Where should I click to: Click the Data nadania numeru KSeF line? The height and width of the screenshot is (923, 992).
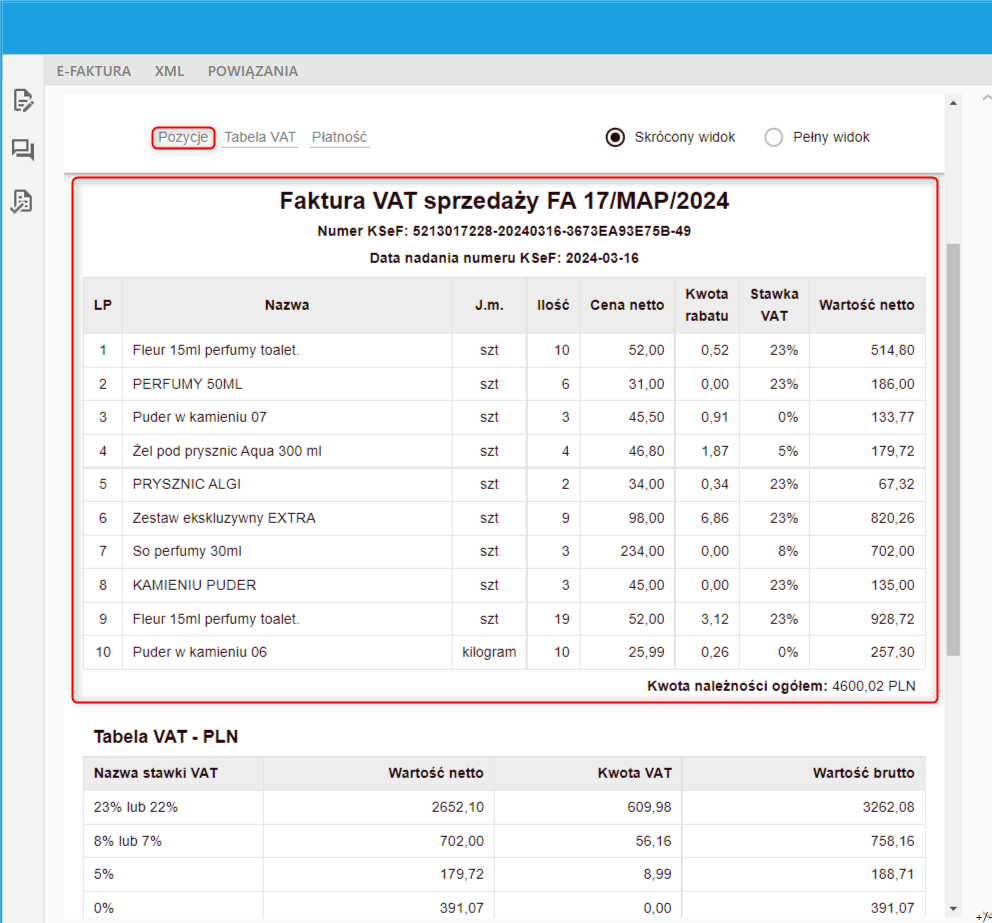[504, 258]
